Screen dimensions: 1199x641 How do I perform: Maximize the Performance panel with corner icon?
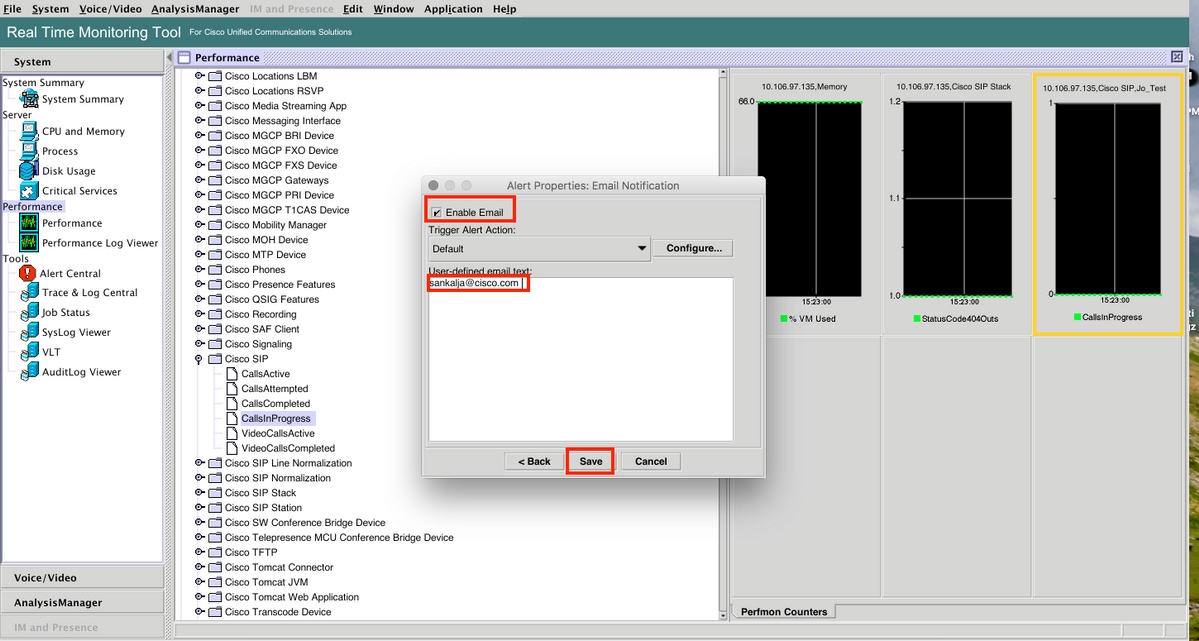(1177, 57)
